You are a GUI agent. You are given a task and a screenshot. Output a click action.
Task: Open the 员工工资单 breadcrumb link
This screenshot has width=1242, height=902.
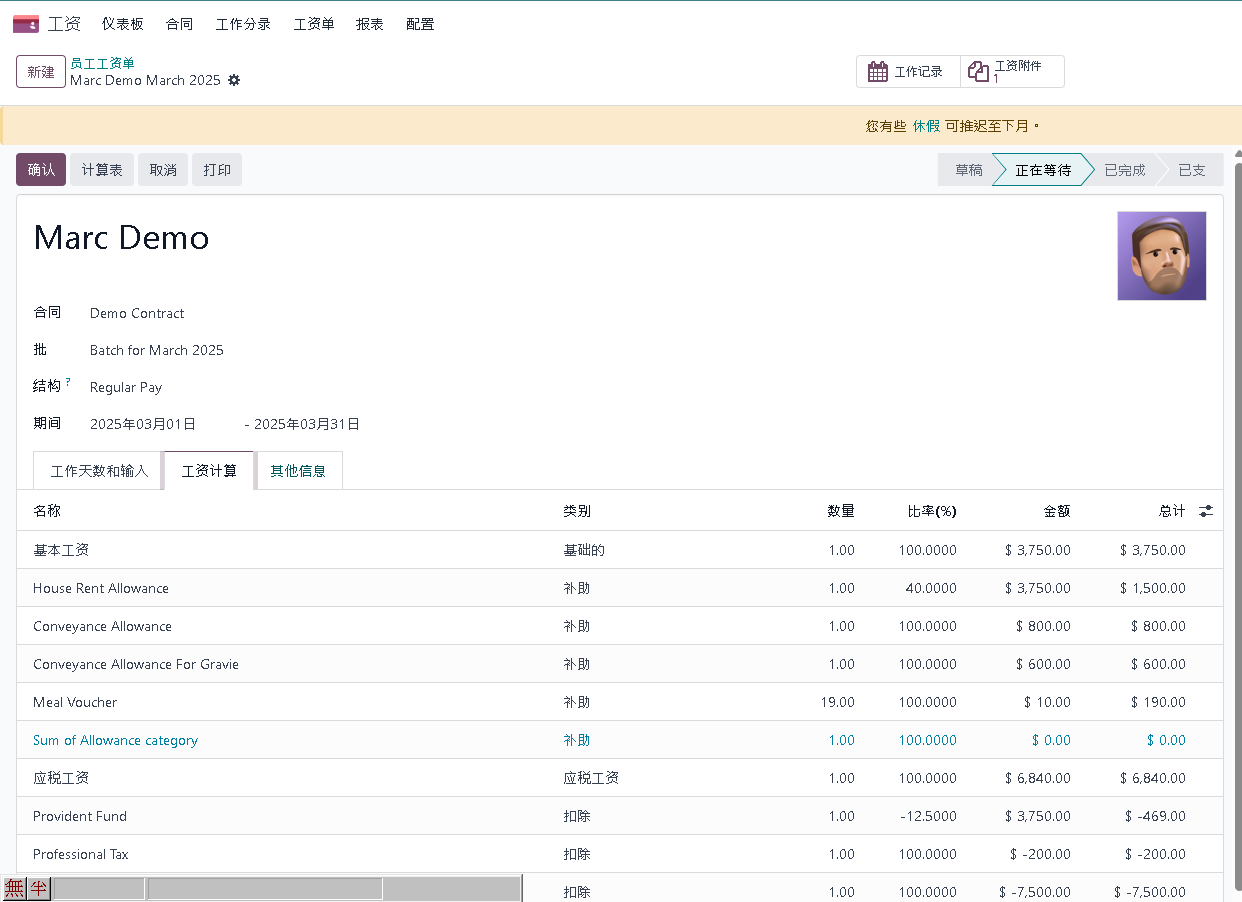[x=102, y=63]
